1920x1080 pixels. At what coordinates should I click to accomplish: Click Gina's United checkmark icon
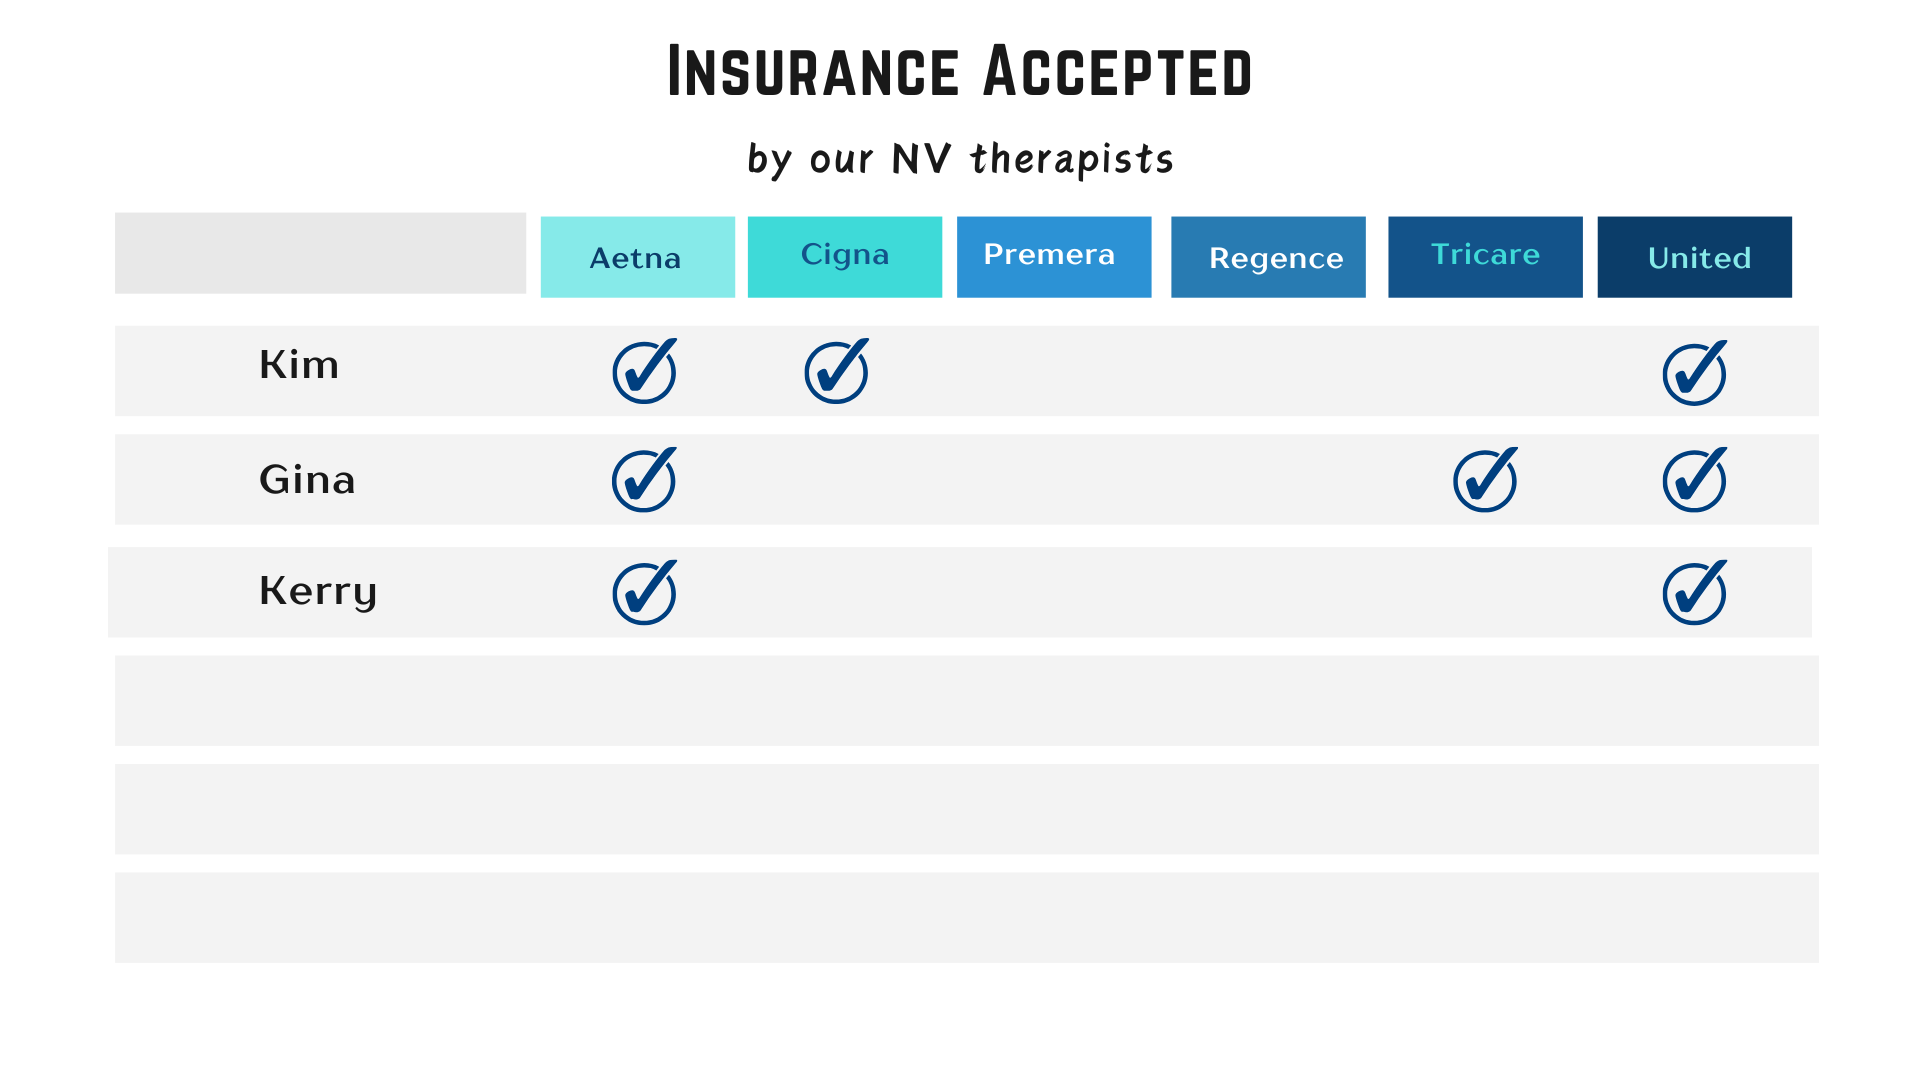(1695, 480)
